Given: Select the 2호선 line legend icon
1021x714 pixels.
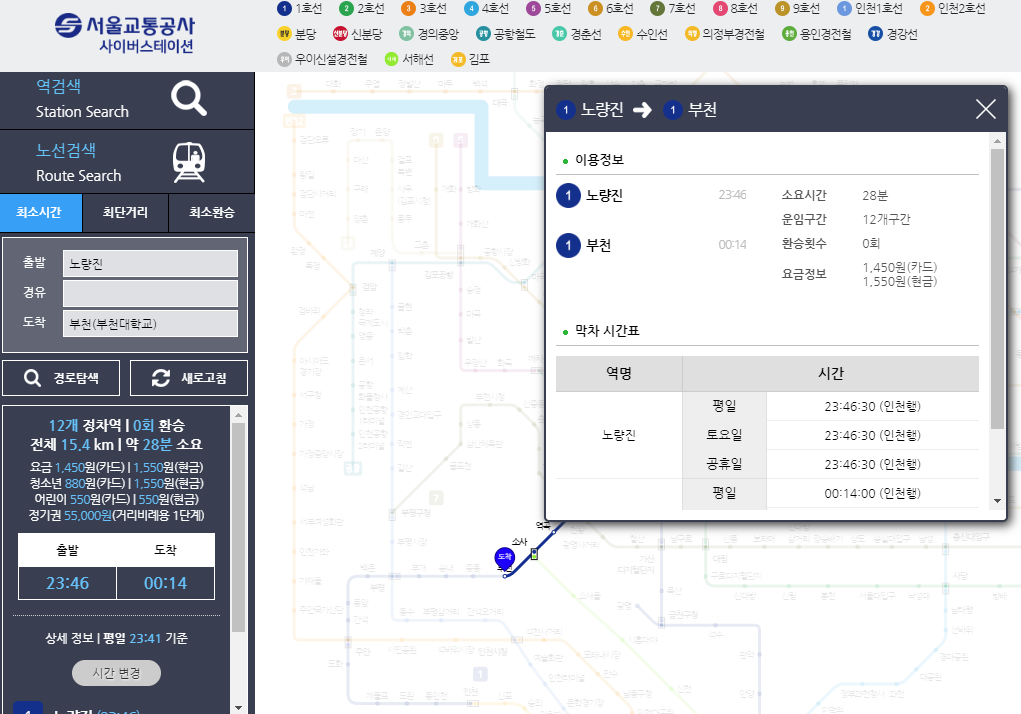Looking at the screenshot, I should coord(346,8).
